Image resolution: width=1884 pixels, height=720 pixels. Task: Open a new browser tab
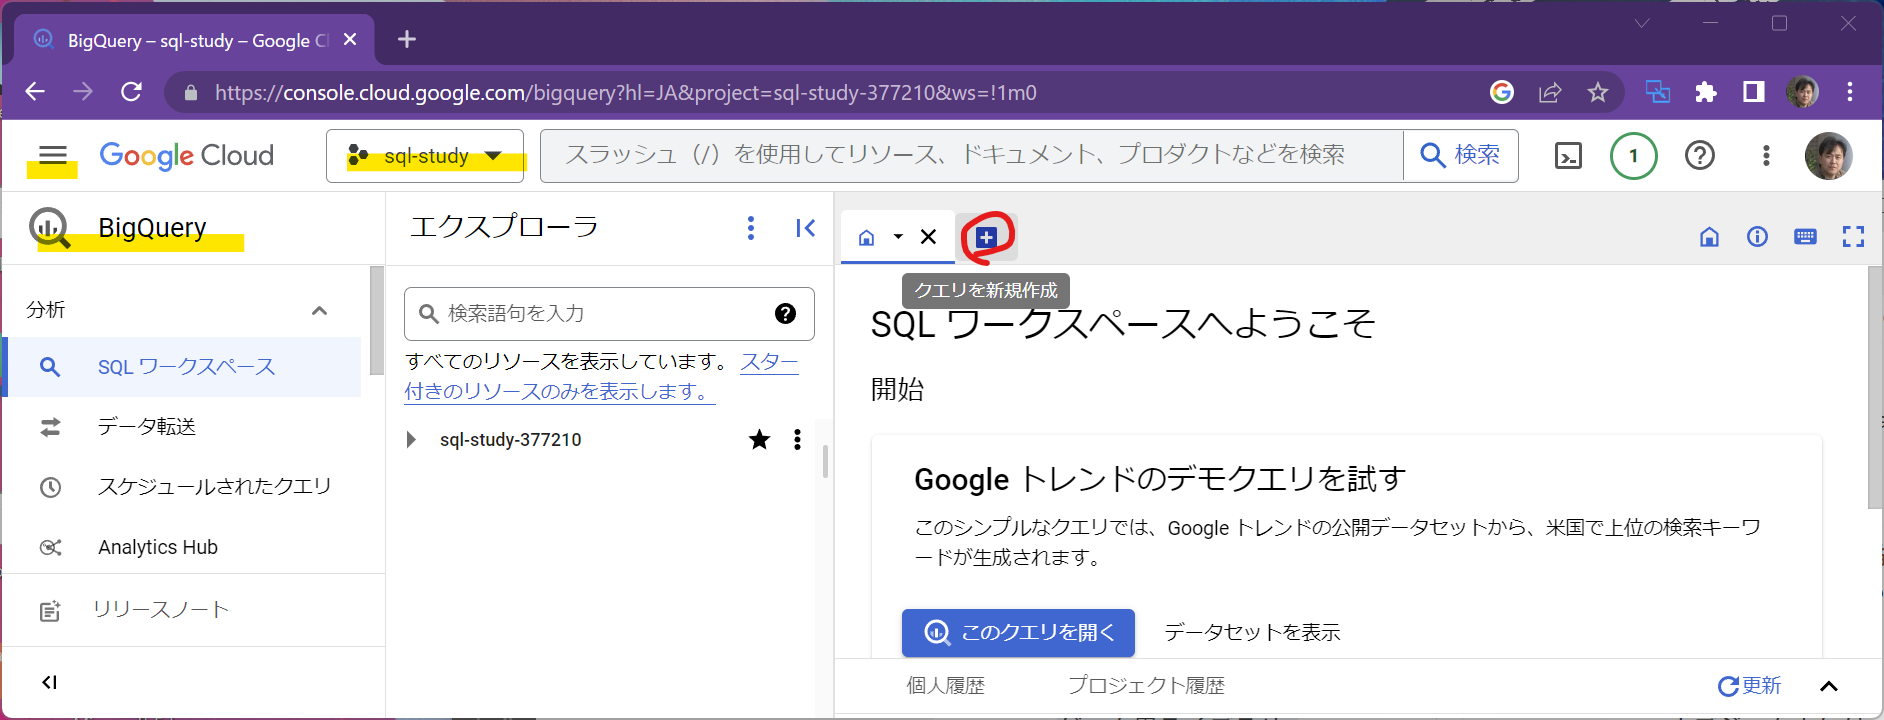pyautogui.click(x=406, y=39)
